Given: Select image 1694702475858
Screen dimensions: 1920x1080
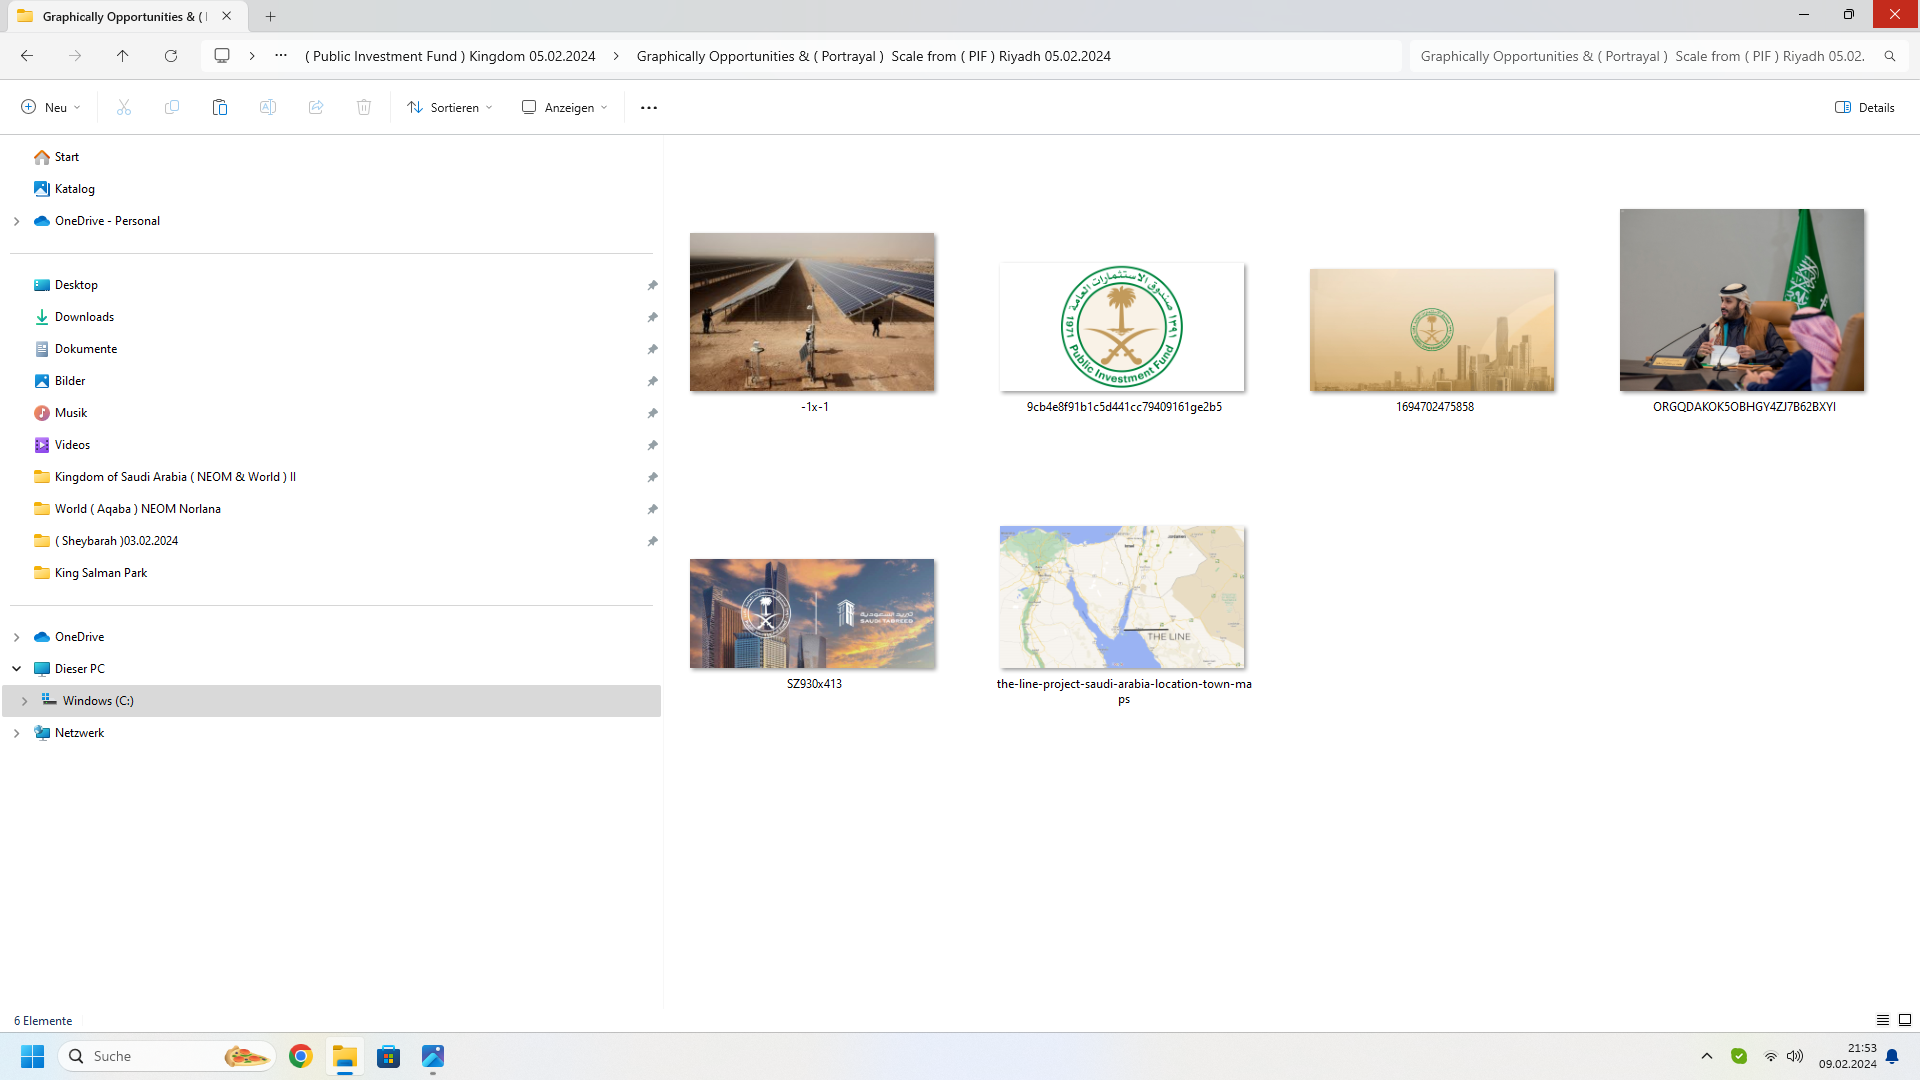Looking at the screenshot, I should tap(1432, 330).
